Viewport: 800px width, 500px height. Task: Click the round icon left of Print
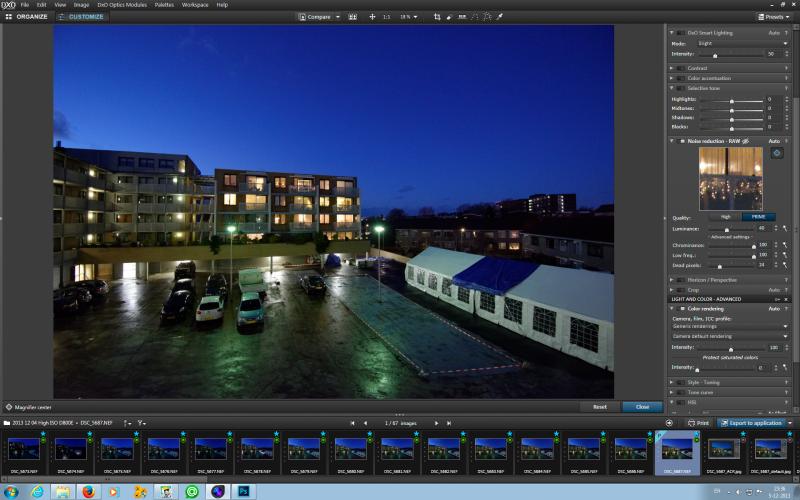coord(669,423)
